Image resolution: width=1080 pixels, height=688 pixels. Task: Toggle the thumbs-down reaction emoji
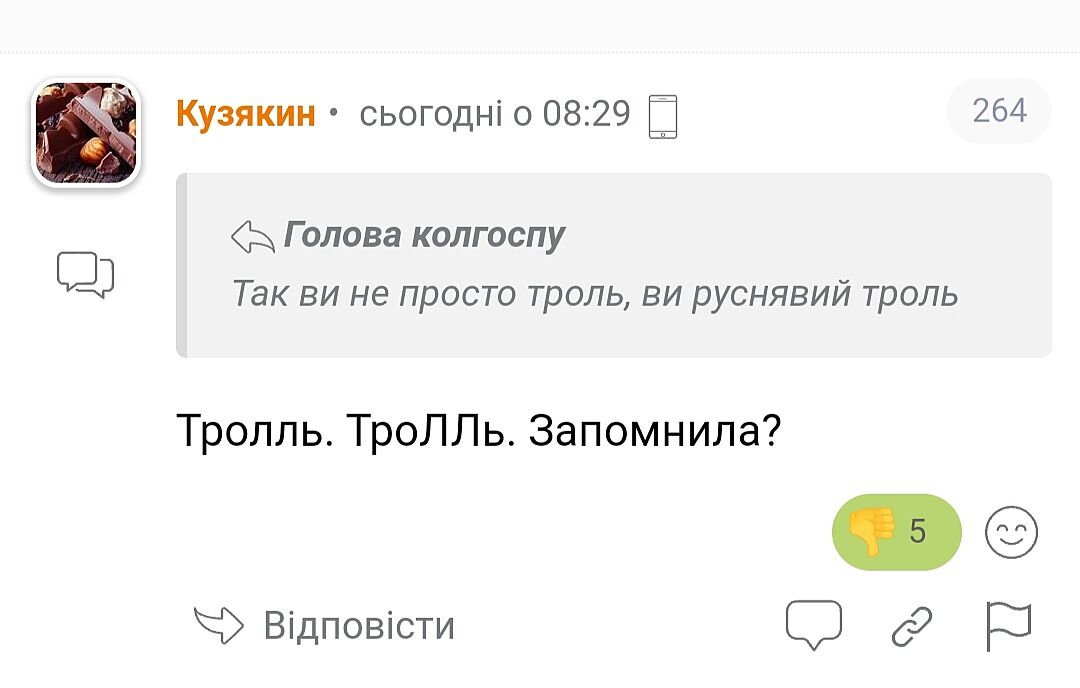(x=871, y=531)
